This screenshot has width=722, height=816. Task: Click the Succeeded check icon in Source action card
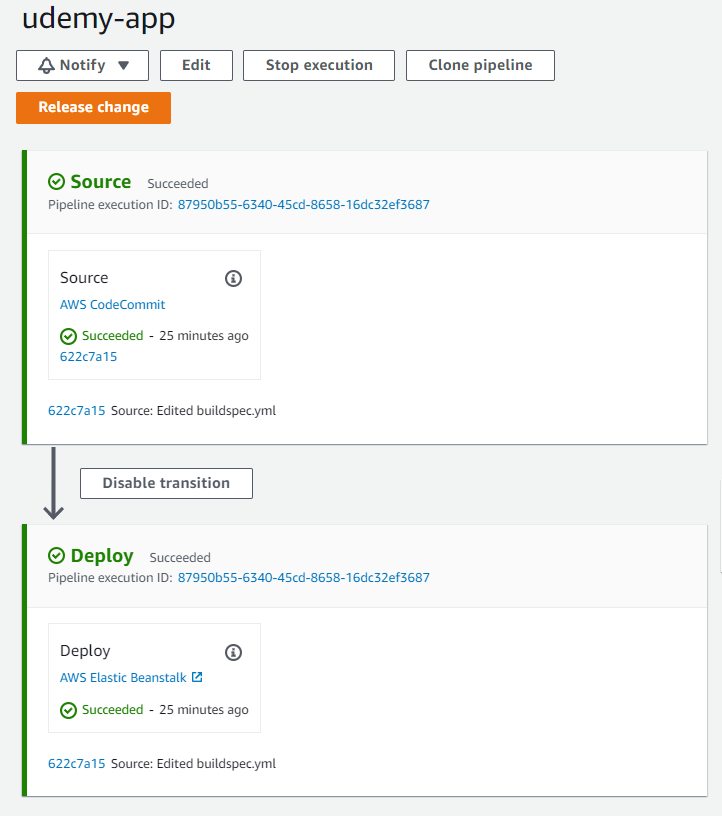68,336
